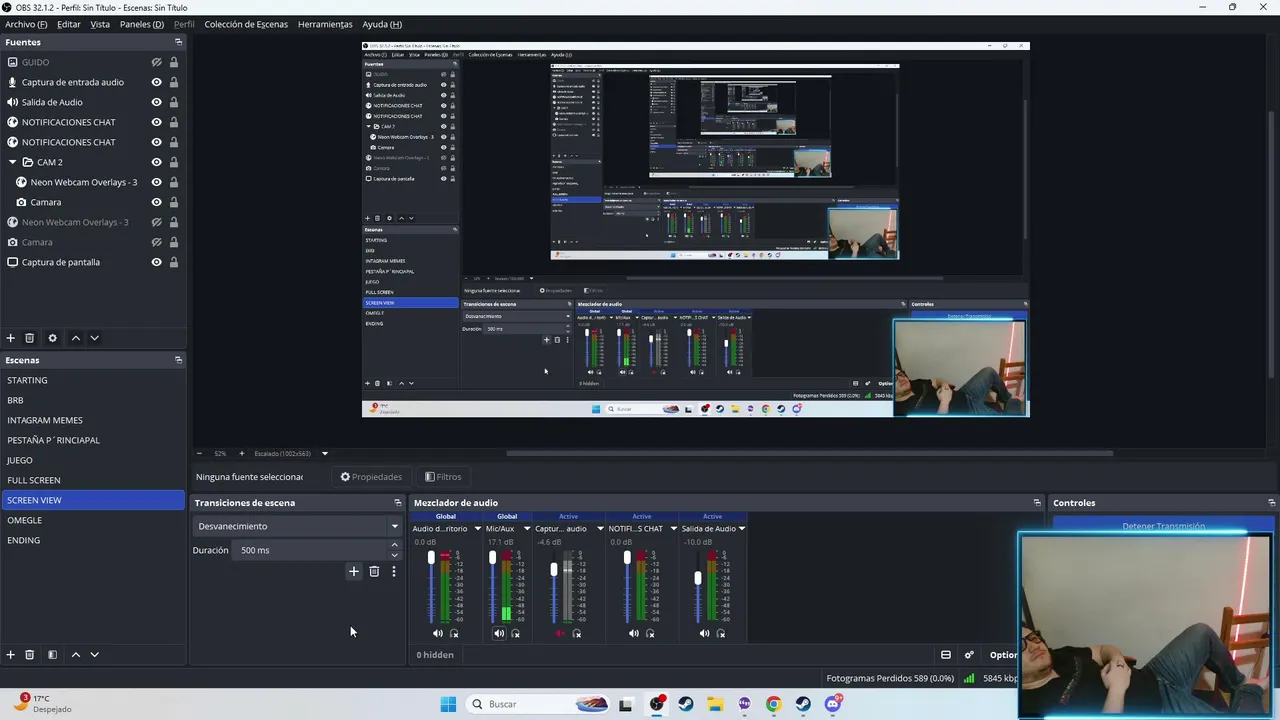
Task: Toggle mixer layout icon at mixer bottom
Action: (x=946, y=655)
